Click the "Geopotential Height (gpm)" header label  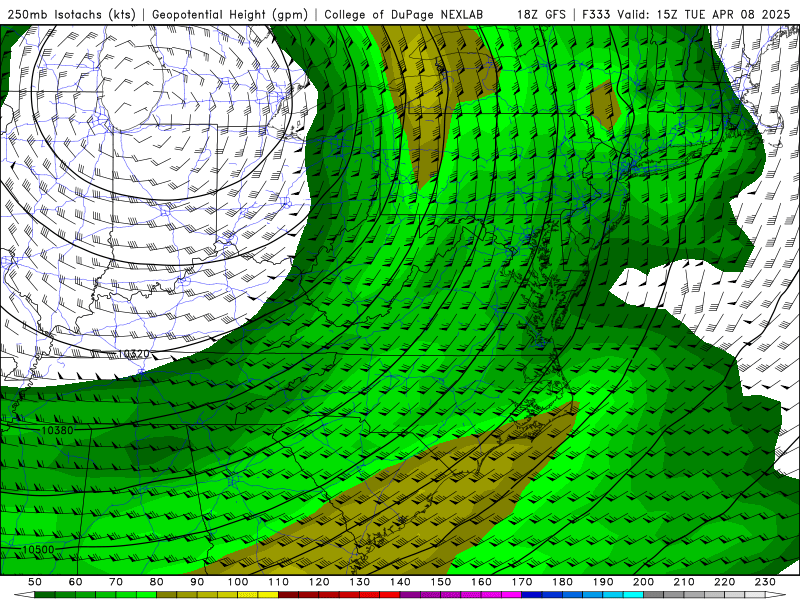(230, 15)
